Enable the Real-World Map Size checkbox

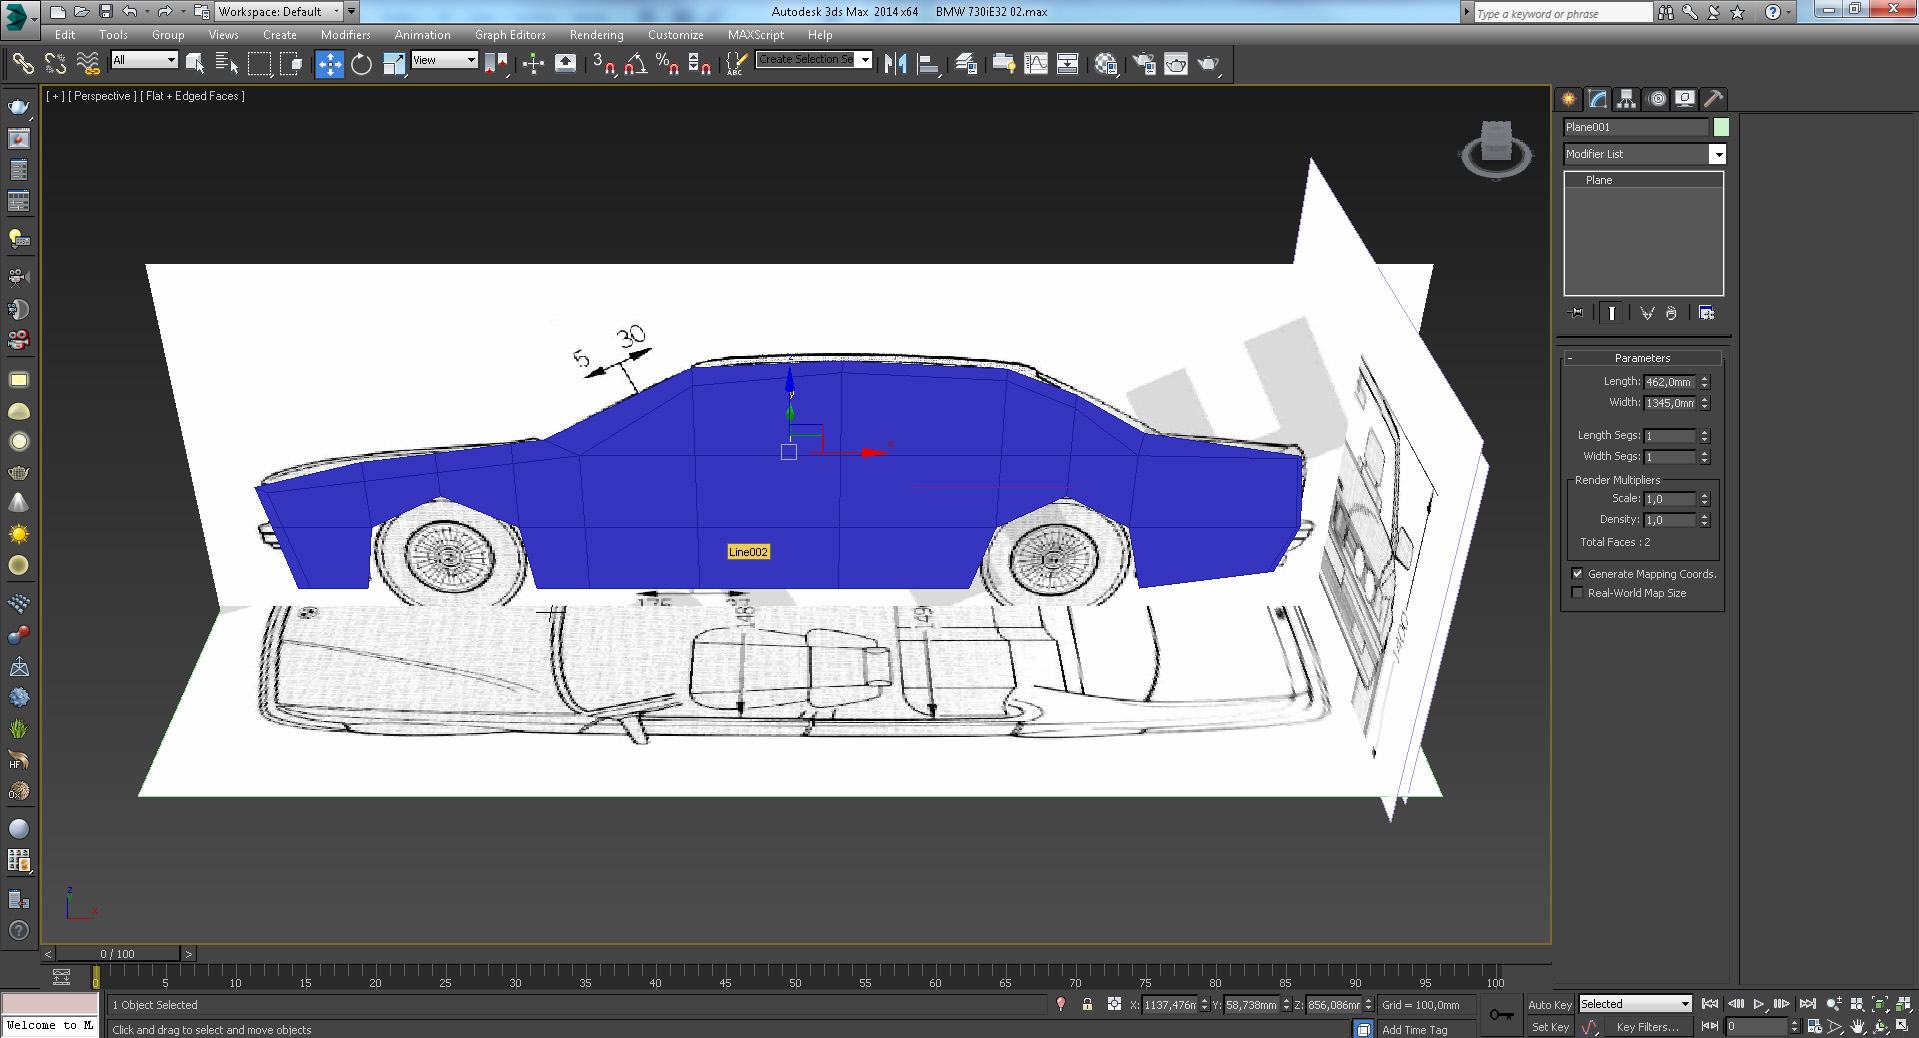pyautogui.click(x=1577, y=593)
